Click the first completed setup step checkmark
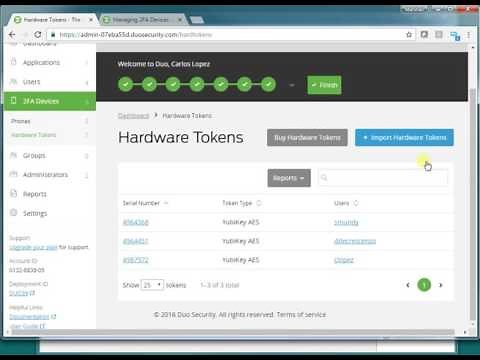Viewport: 480px width, 360px height. click(x=126, y=85)
